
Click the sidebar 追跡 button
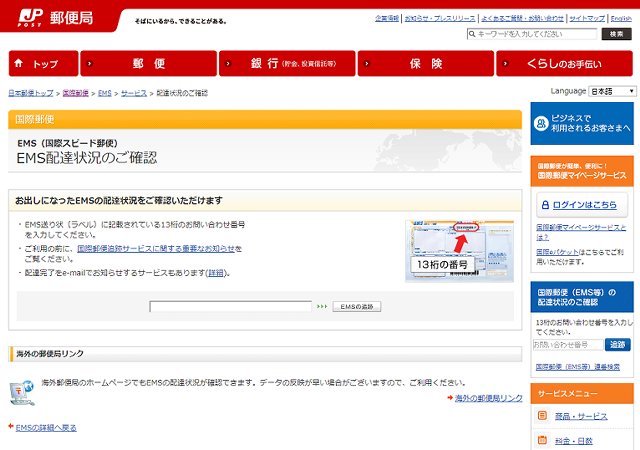pos(617,345)
